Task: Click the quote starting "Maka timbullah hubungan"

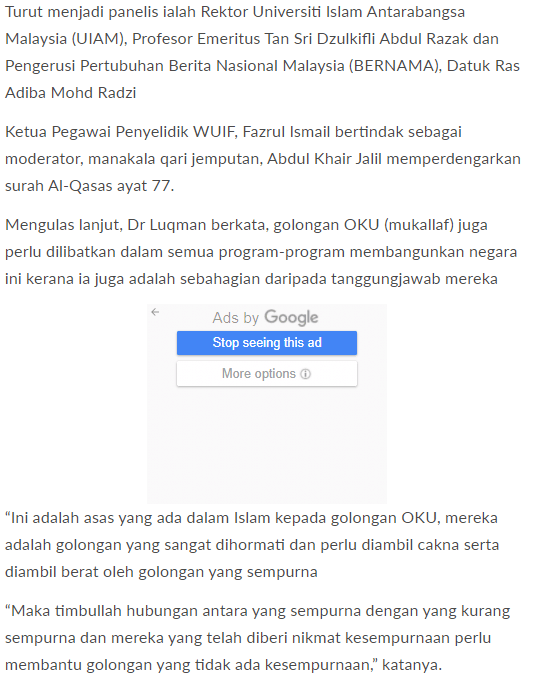Action: pos(258,638)
